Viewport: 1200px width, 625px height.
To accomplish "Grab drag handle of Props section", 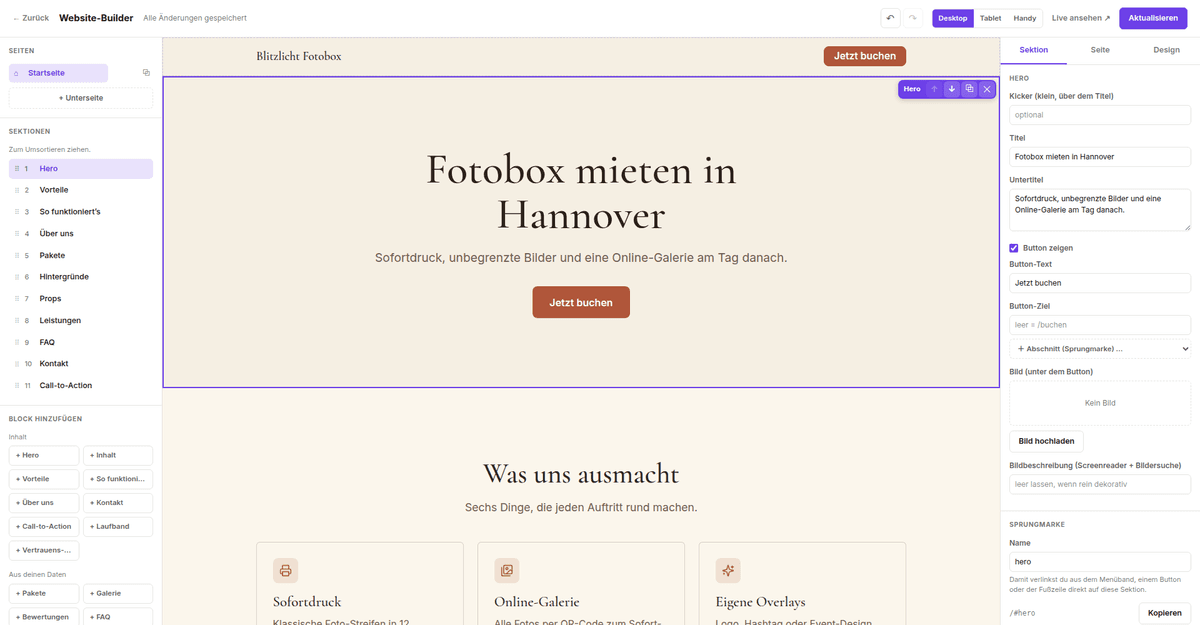I will tap(17, 299).
